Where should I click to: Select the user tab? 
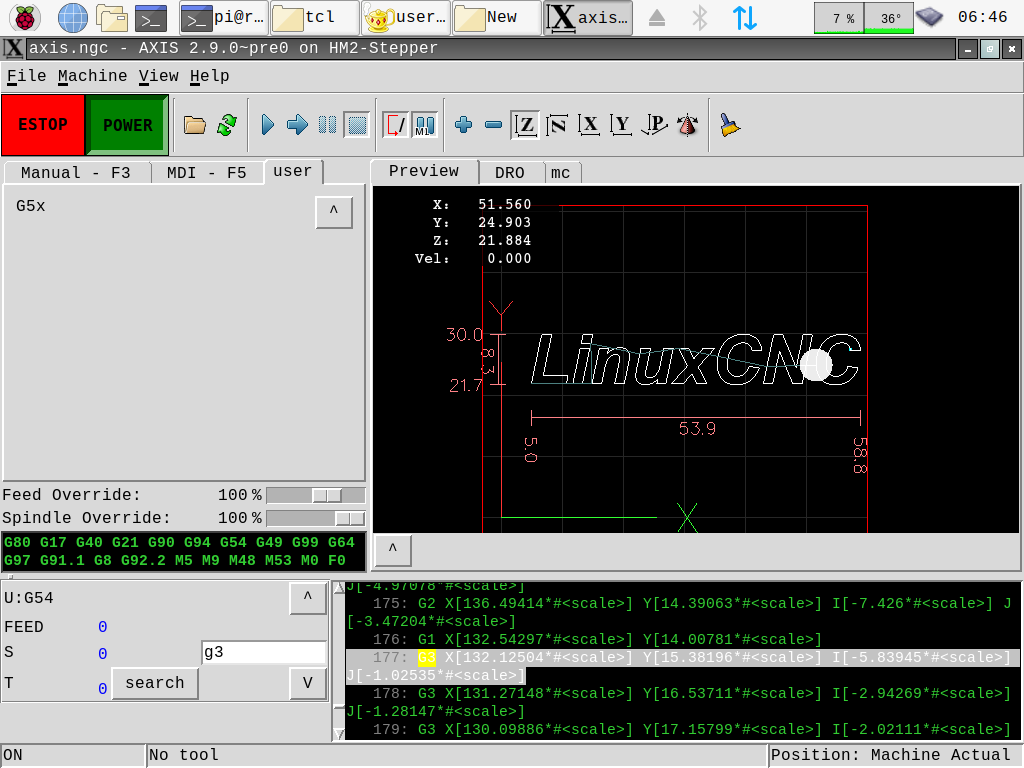[x=293, y=171]
